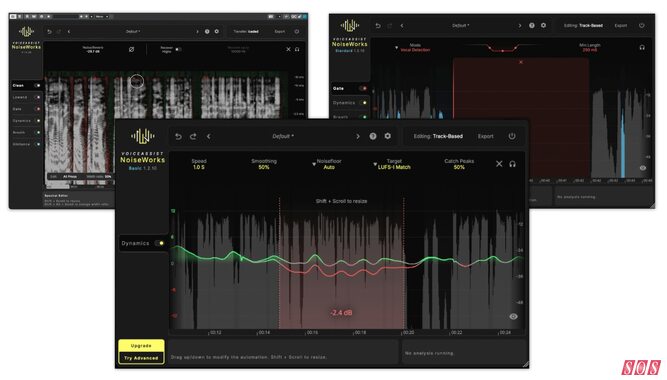Toggle waveform eye visibility in right Gate window
This screenshot has height=380, width=667.
coord(643,168)
